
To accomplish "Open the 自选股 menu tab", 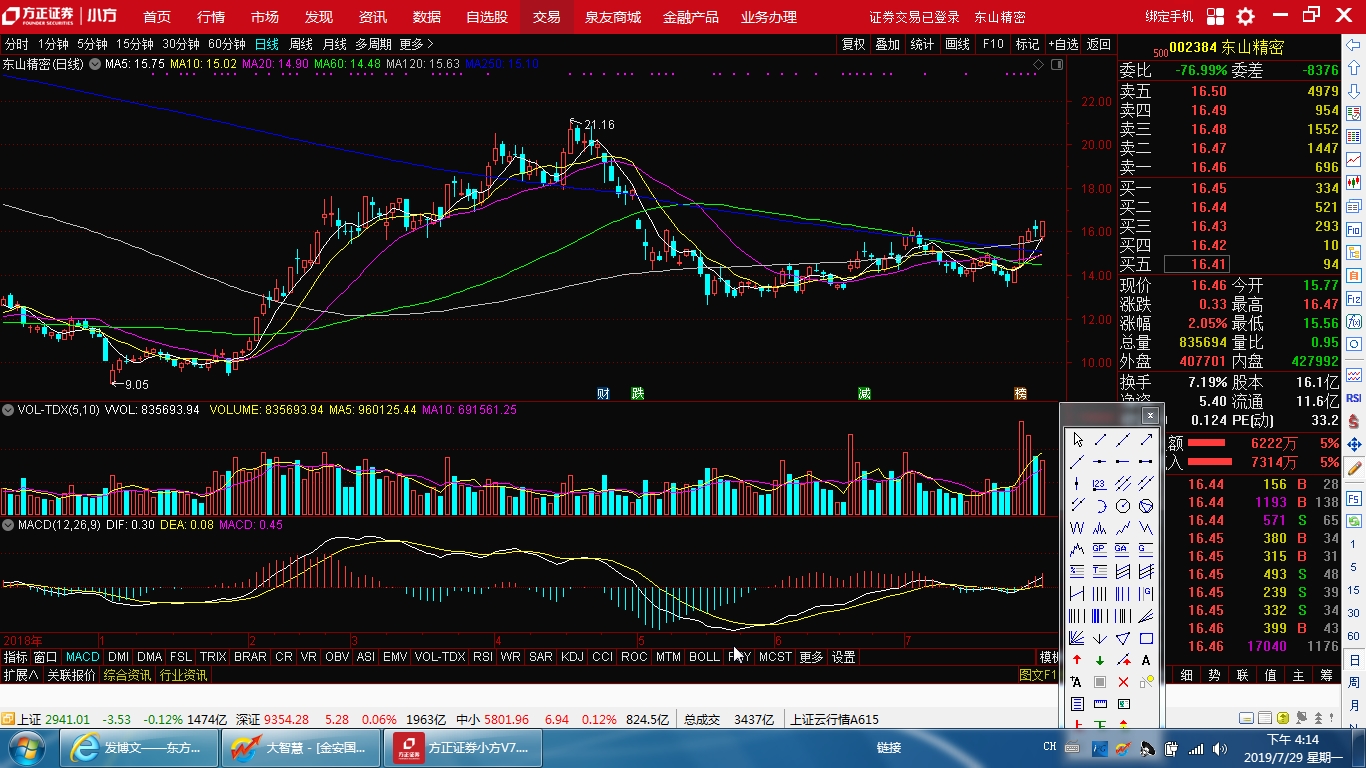I will point(487,17).
